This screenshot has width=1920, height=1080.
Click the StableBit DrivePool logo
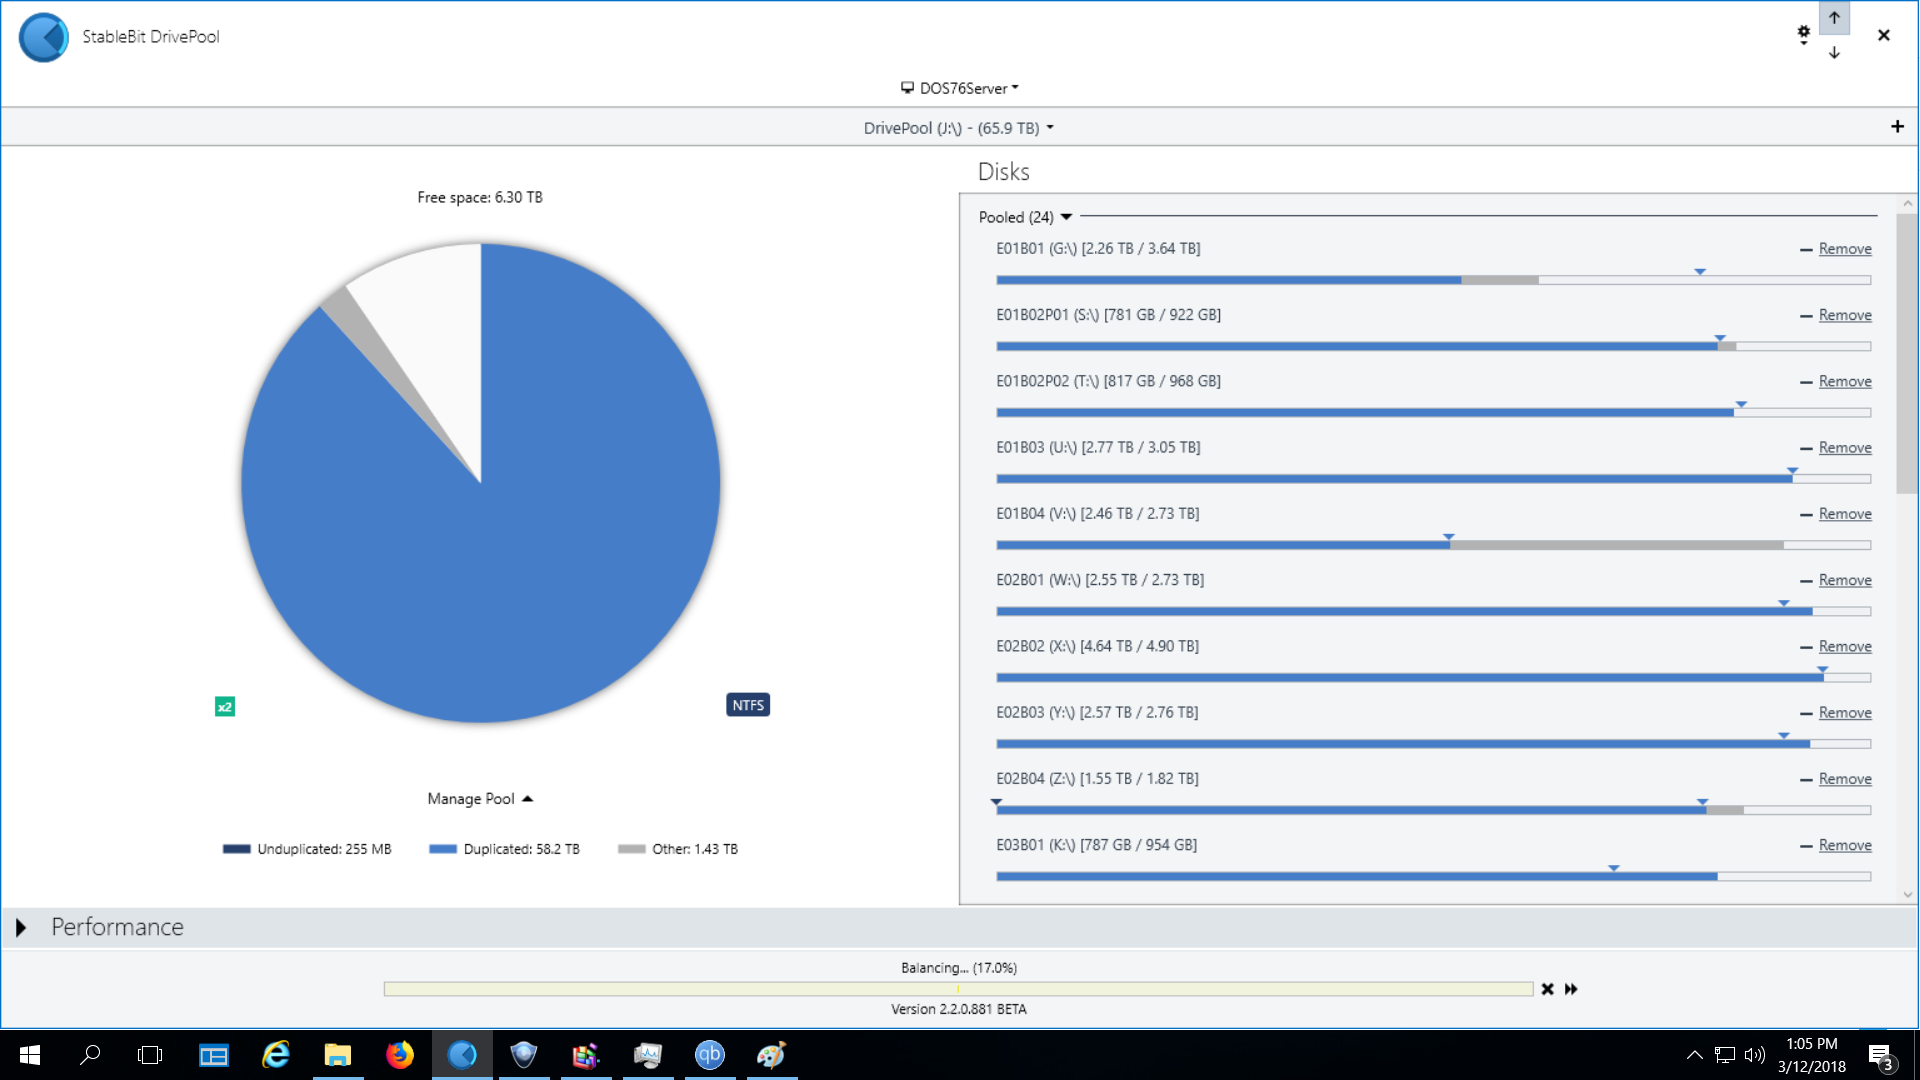pyautogui.click(x=44, y=37)
